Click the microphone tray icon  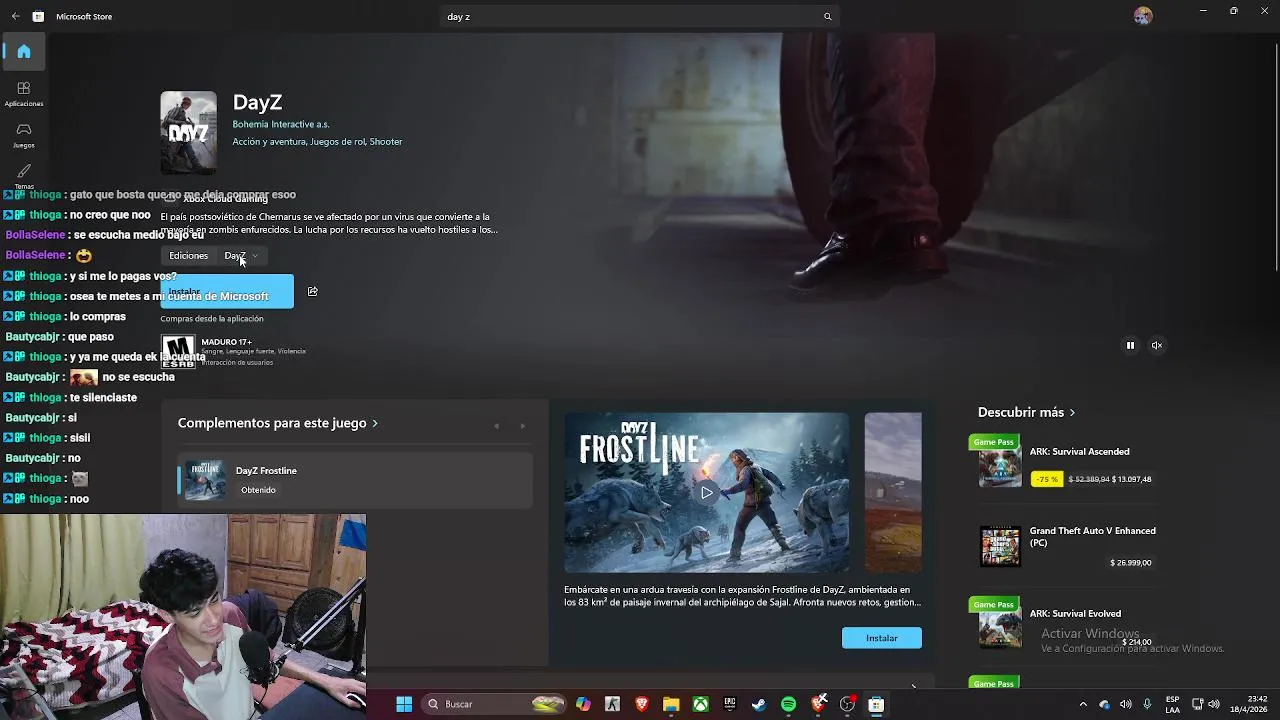tap(1147, 704)
